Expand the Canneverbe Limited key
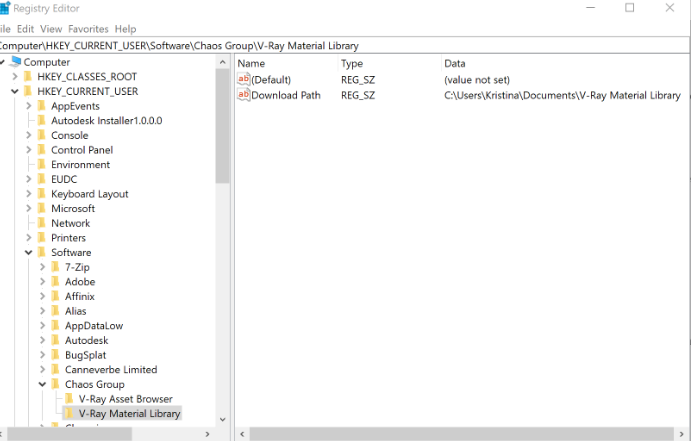Viewport: 693px width, 441px height. (x=42, y=369)
